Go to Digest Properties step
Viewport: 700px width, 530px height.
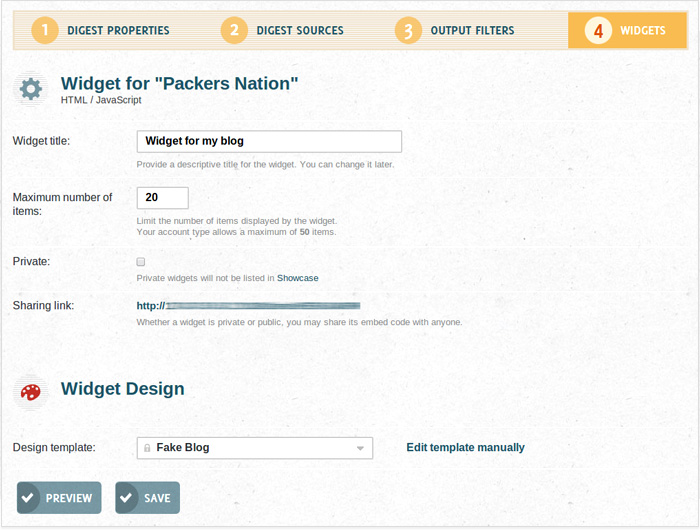coord(118,31)
